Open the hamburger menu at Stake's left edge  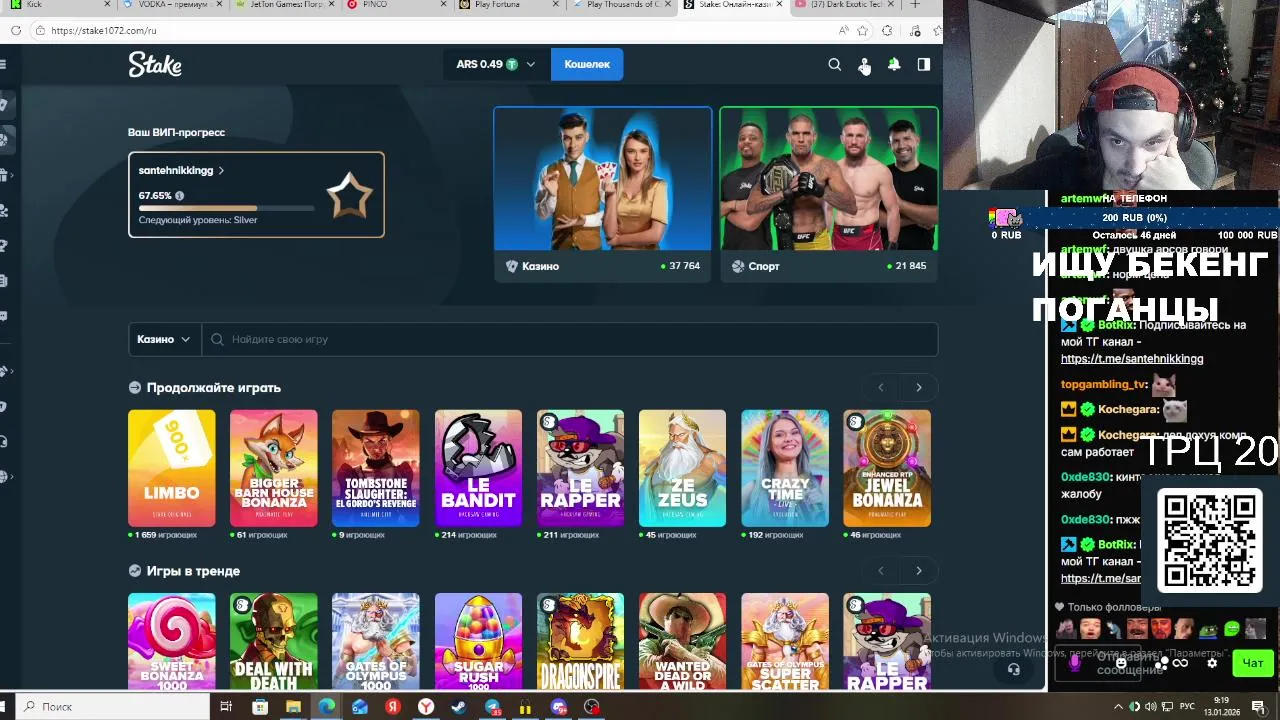click(x=4, y=64)
